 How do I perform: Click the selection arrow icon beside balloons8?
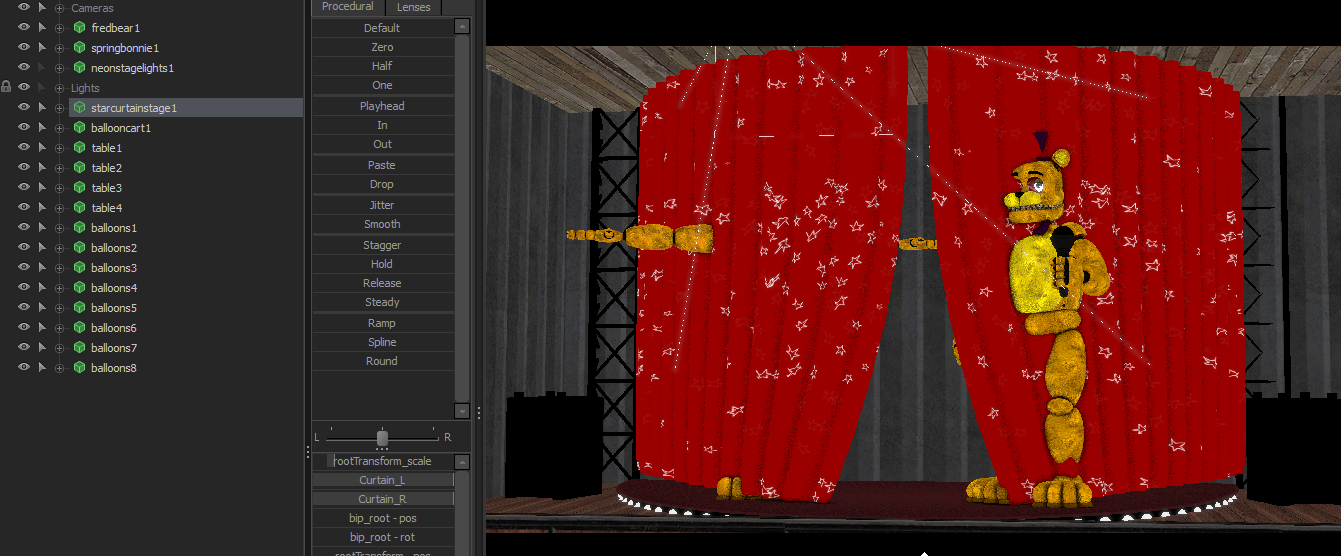tap(42, 368)
